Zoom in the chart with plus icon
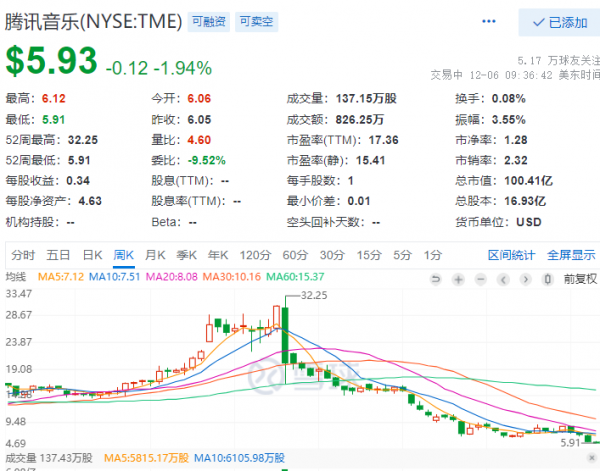Viewport: 600px width, 471px height. click(x=458, y=280)
